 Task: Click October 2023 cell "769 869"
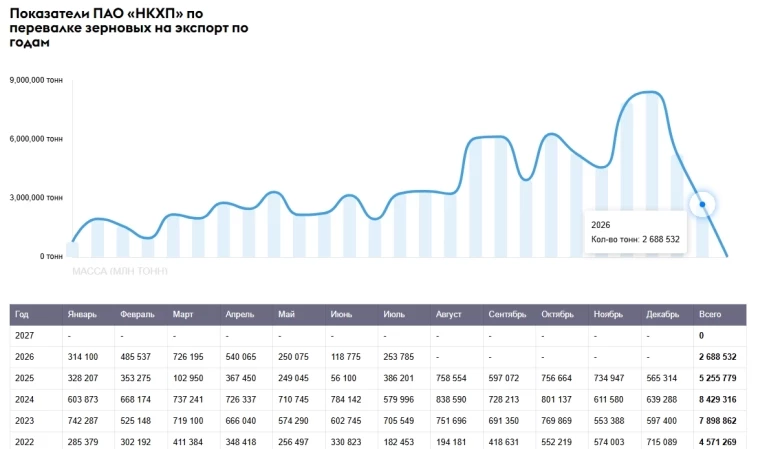click(556, 420)
